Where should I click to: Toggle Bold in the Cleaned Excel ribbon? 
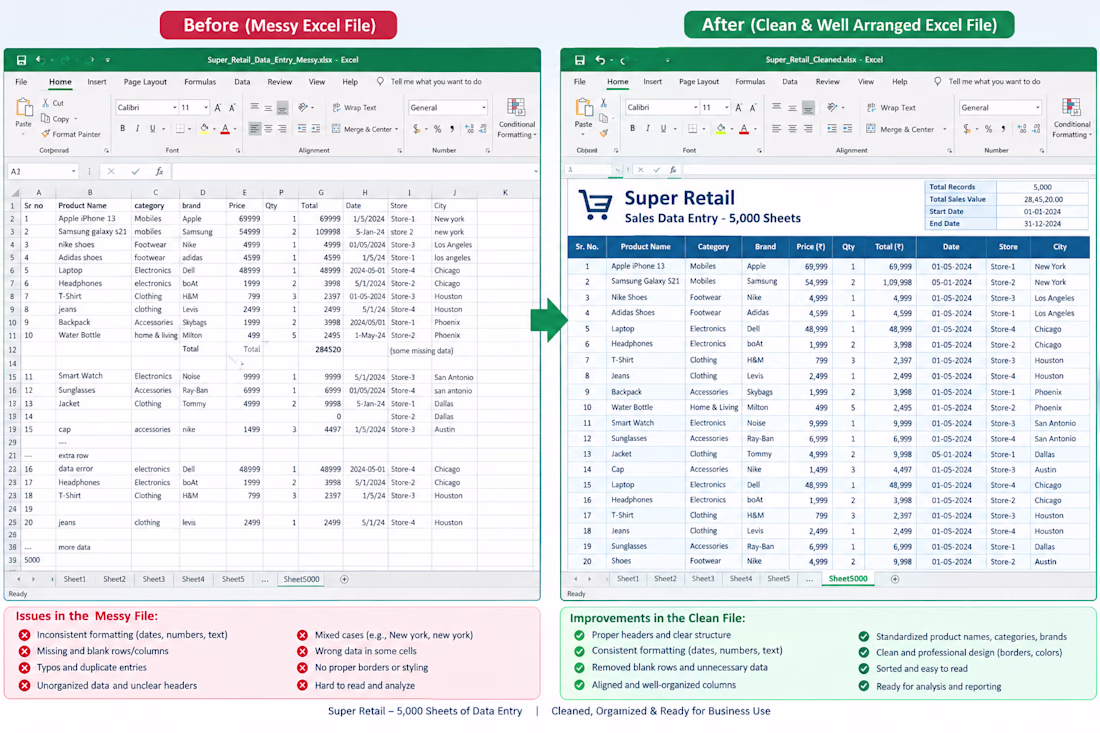[x=633, y=129]
